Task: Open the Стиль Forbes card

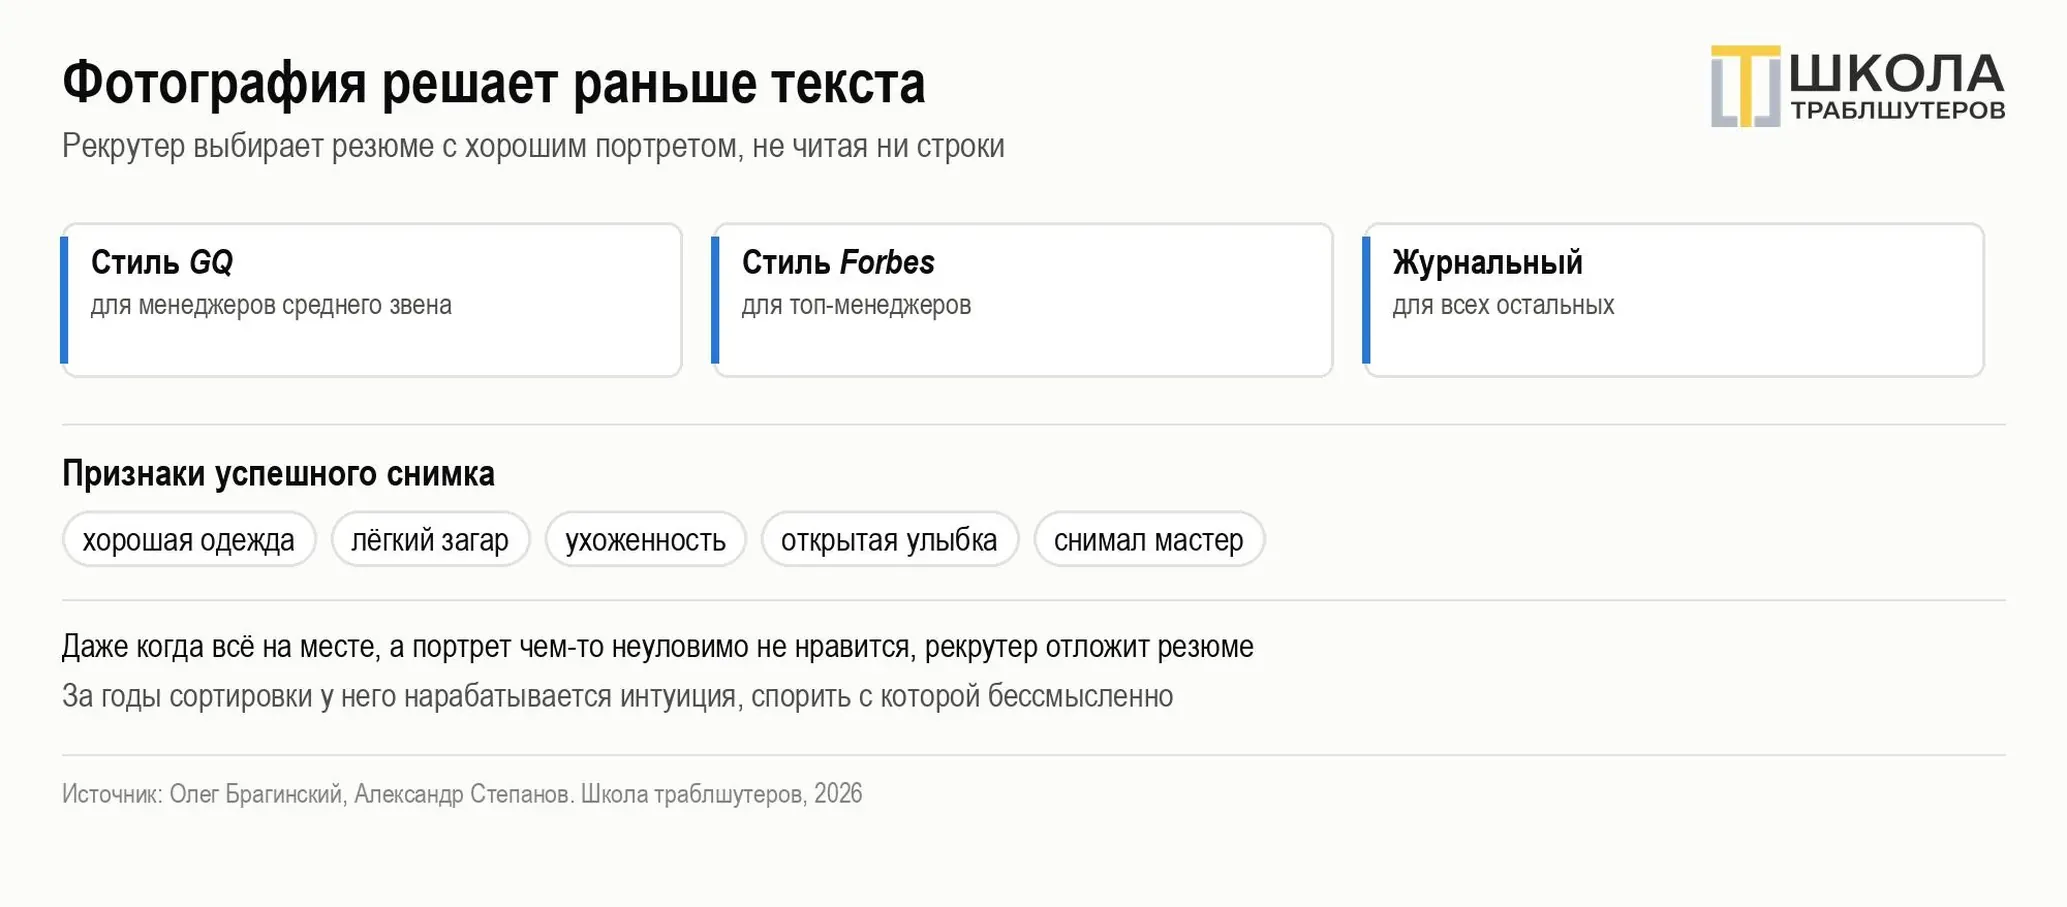Action: (x=1022, y=300)
